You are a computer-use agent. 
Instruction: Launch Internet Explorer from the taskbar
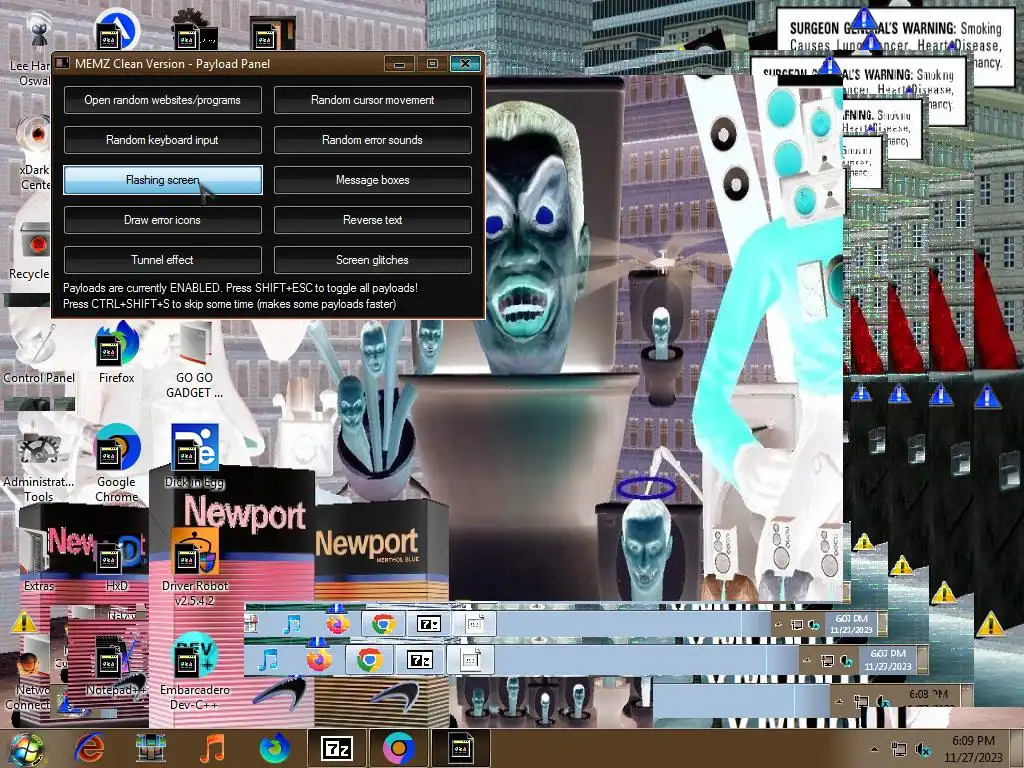pos(89,748)
